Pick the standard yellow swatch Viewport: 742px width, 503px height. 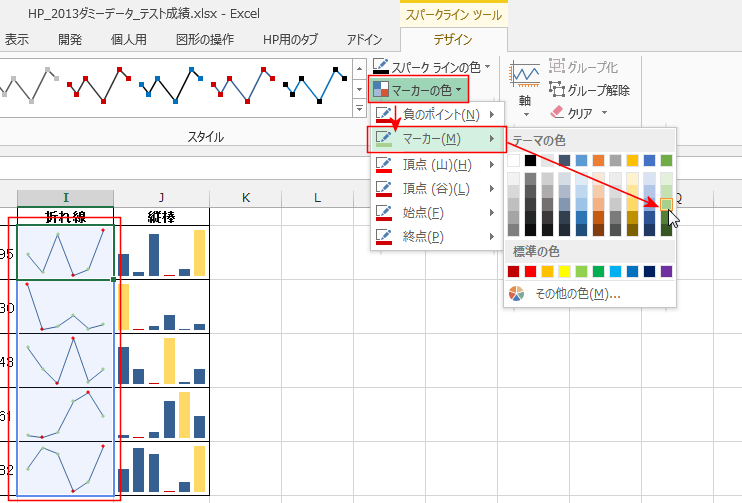pos(564,272)
